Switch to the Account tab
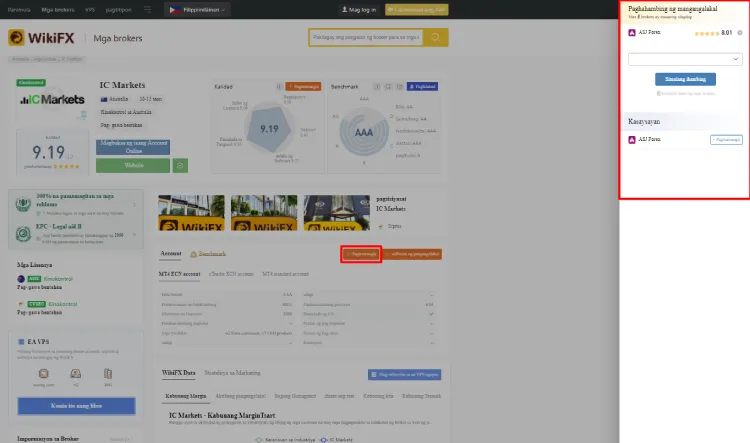The image size is (750, 443). coord(171,254)
